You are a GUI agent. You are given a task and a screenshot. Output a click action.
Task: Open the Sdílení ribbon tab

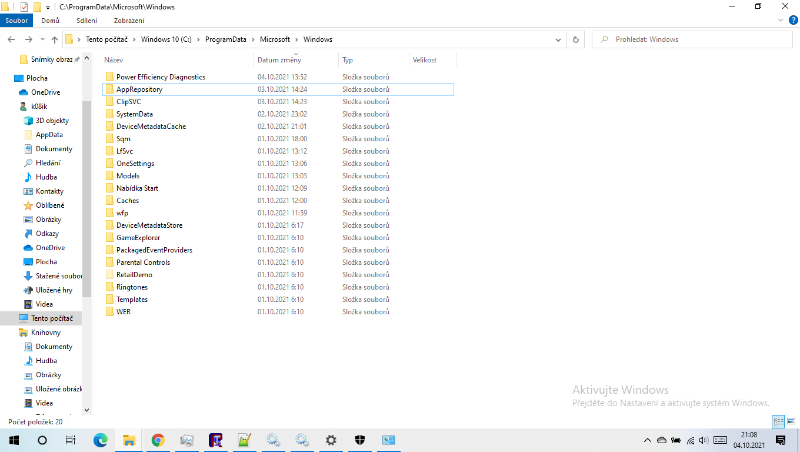click(x=87, y=20)
